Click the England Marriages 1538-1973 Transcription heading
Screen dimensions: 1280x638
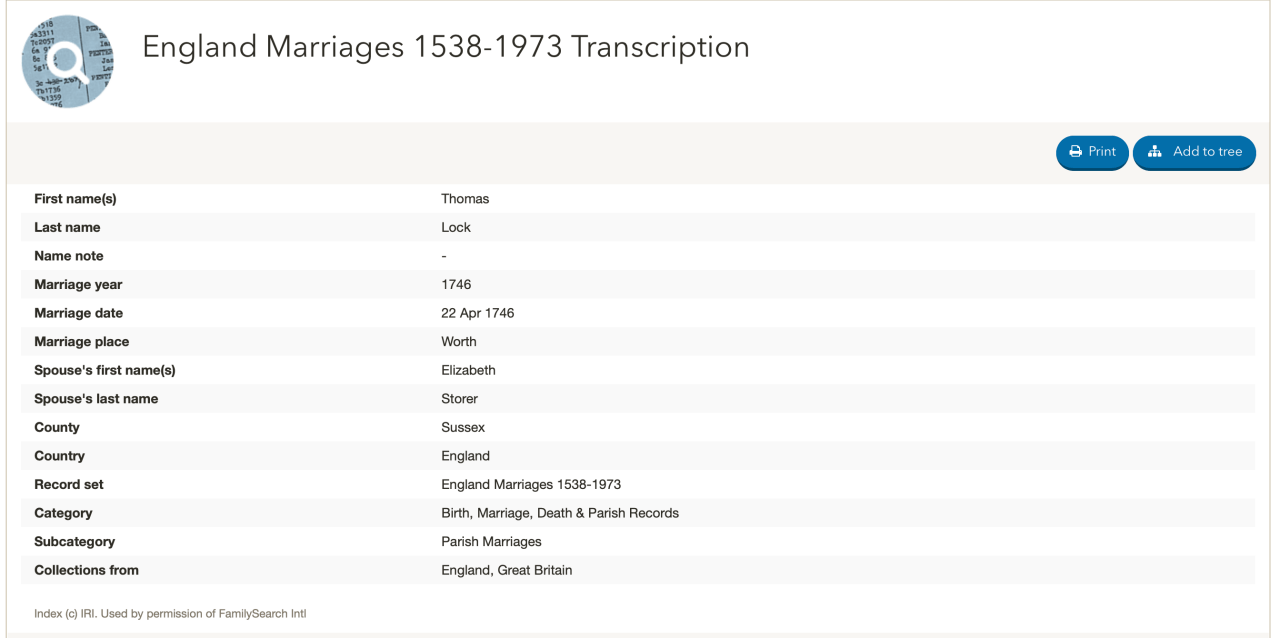click(446, 47)
